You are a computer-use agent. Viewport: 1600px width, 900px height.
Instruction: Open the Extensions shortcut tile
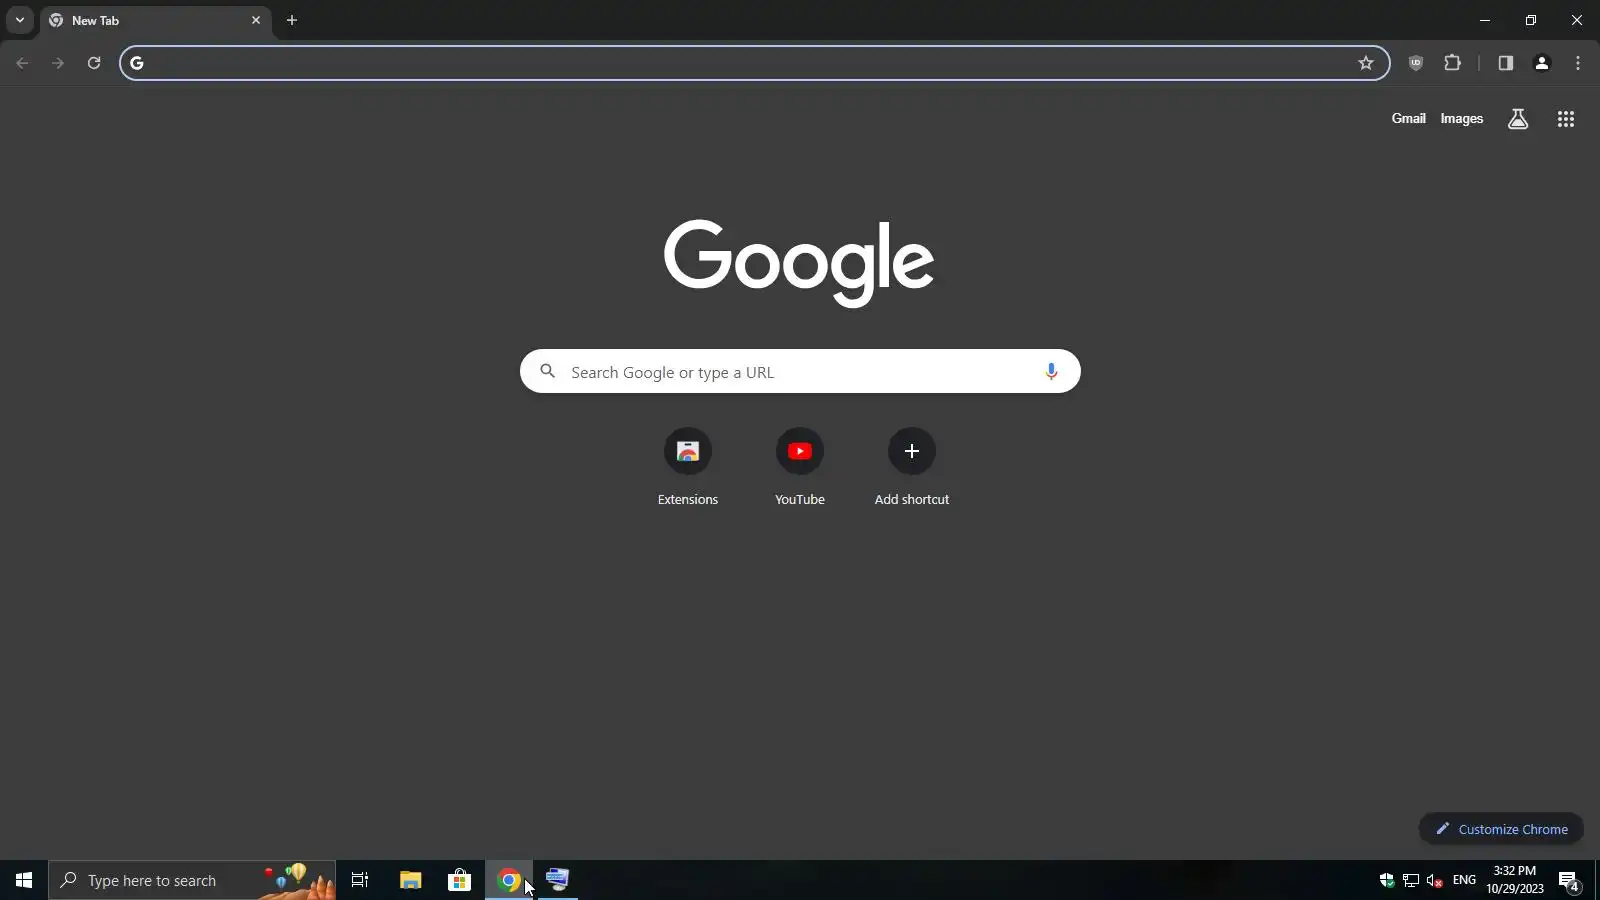click(x=688, y=467)
